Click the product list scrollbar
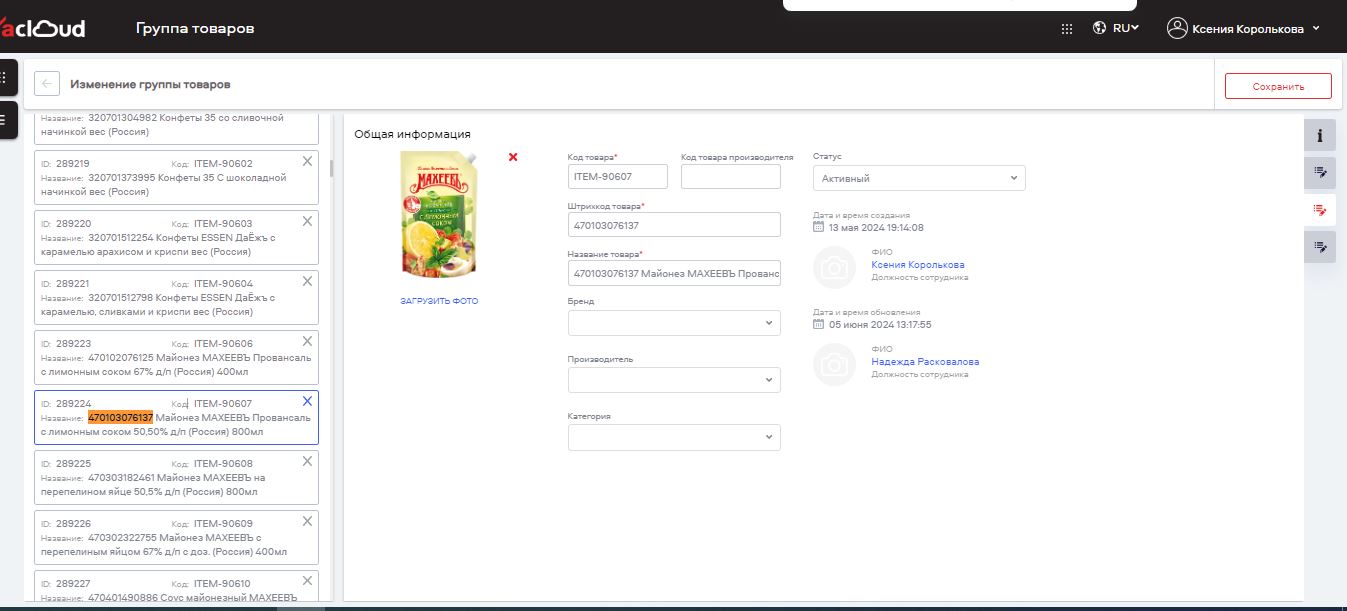 [331, 167]
